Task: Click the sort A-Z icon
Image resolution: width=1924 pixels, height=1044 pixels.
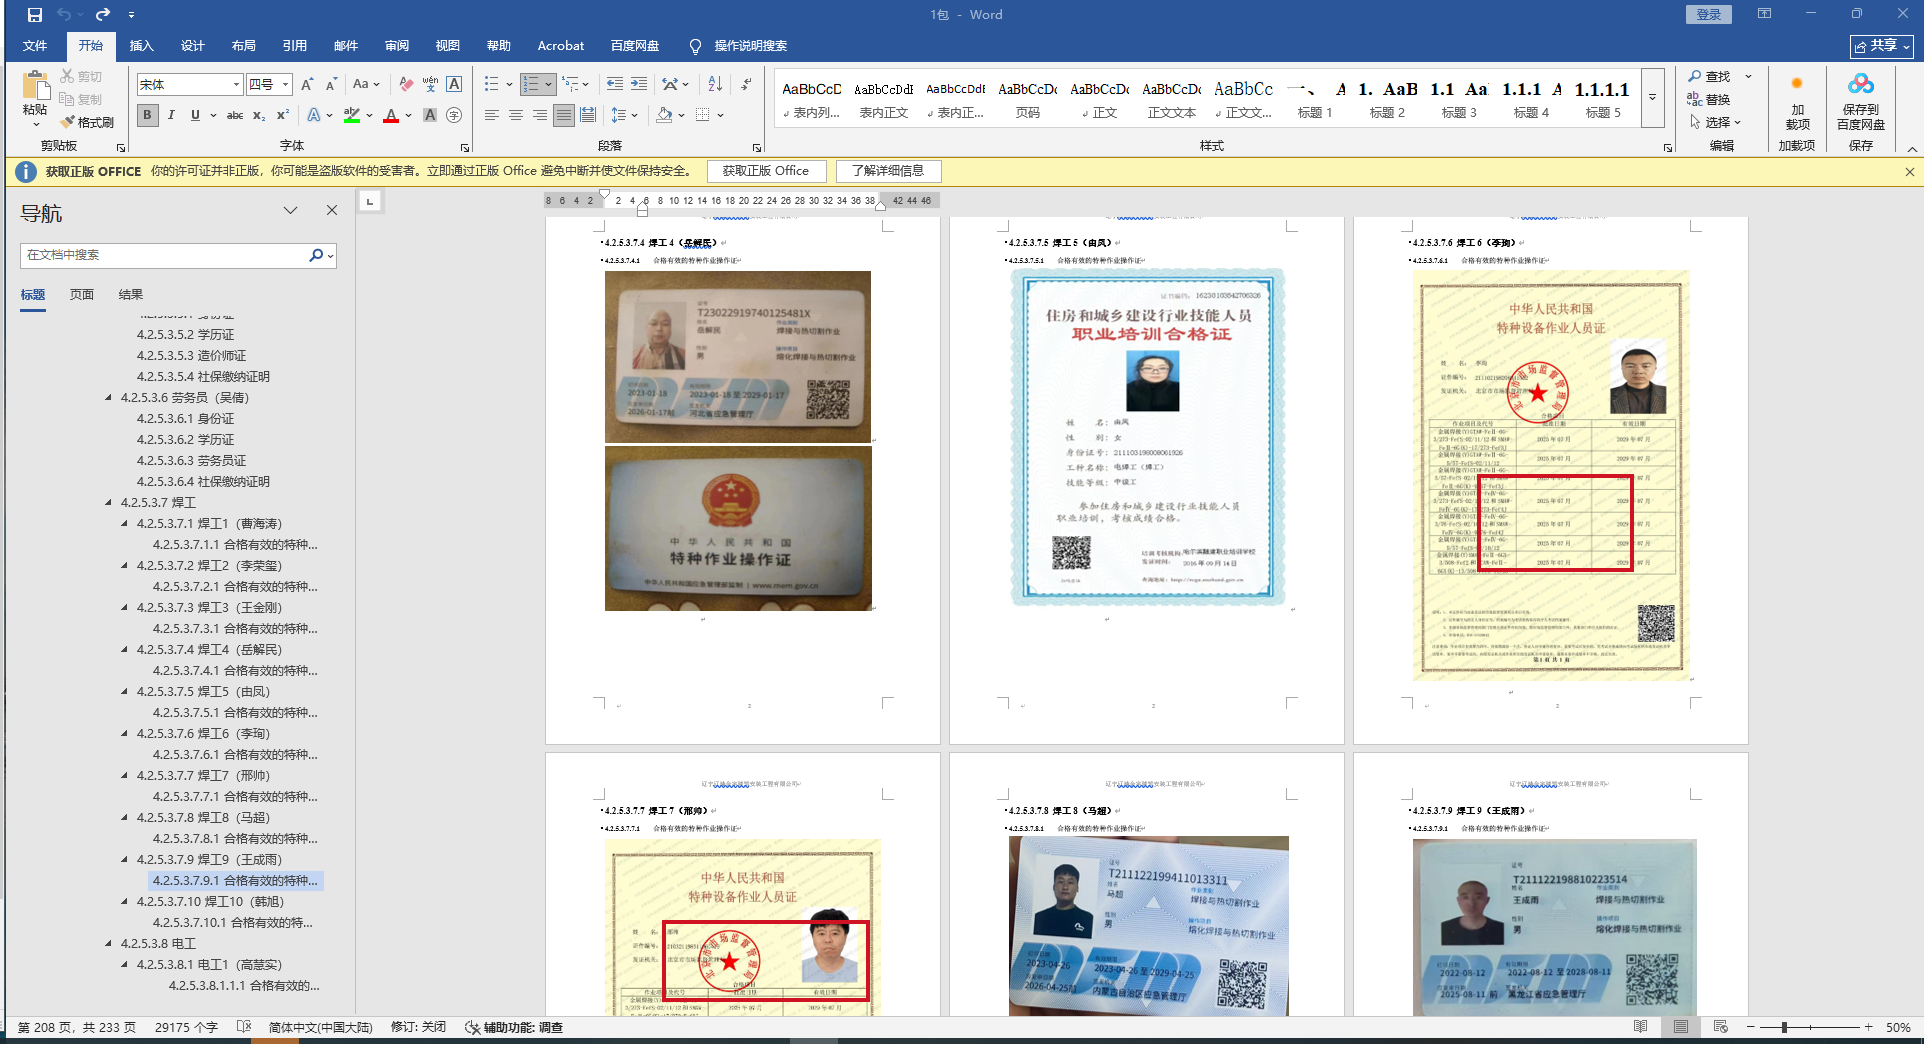Action: (x=714, y=84)
